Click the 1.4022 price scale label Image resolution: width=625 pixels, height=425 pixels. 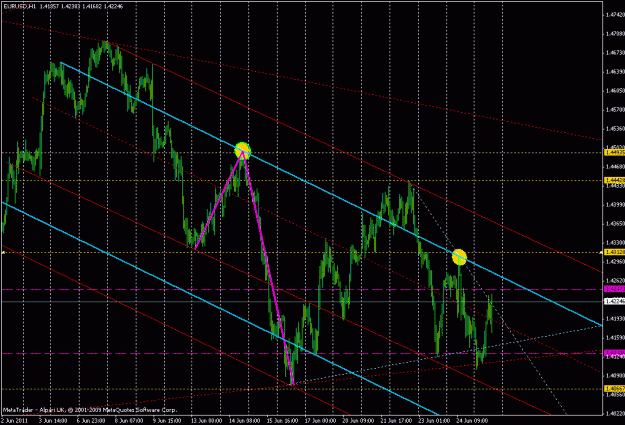click(x=615, y=413)
